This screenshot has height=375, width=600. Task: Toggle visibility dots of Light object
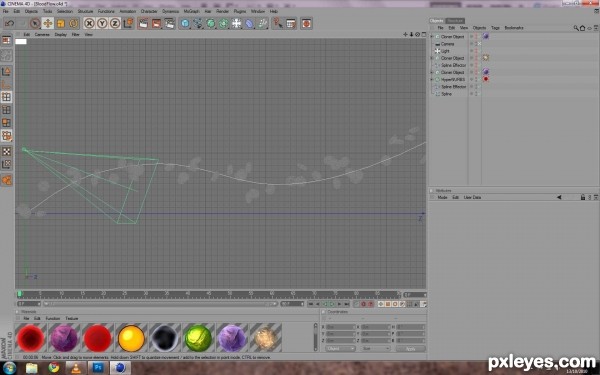tap(476, 51)
